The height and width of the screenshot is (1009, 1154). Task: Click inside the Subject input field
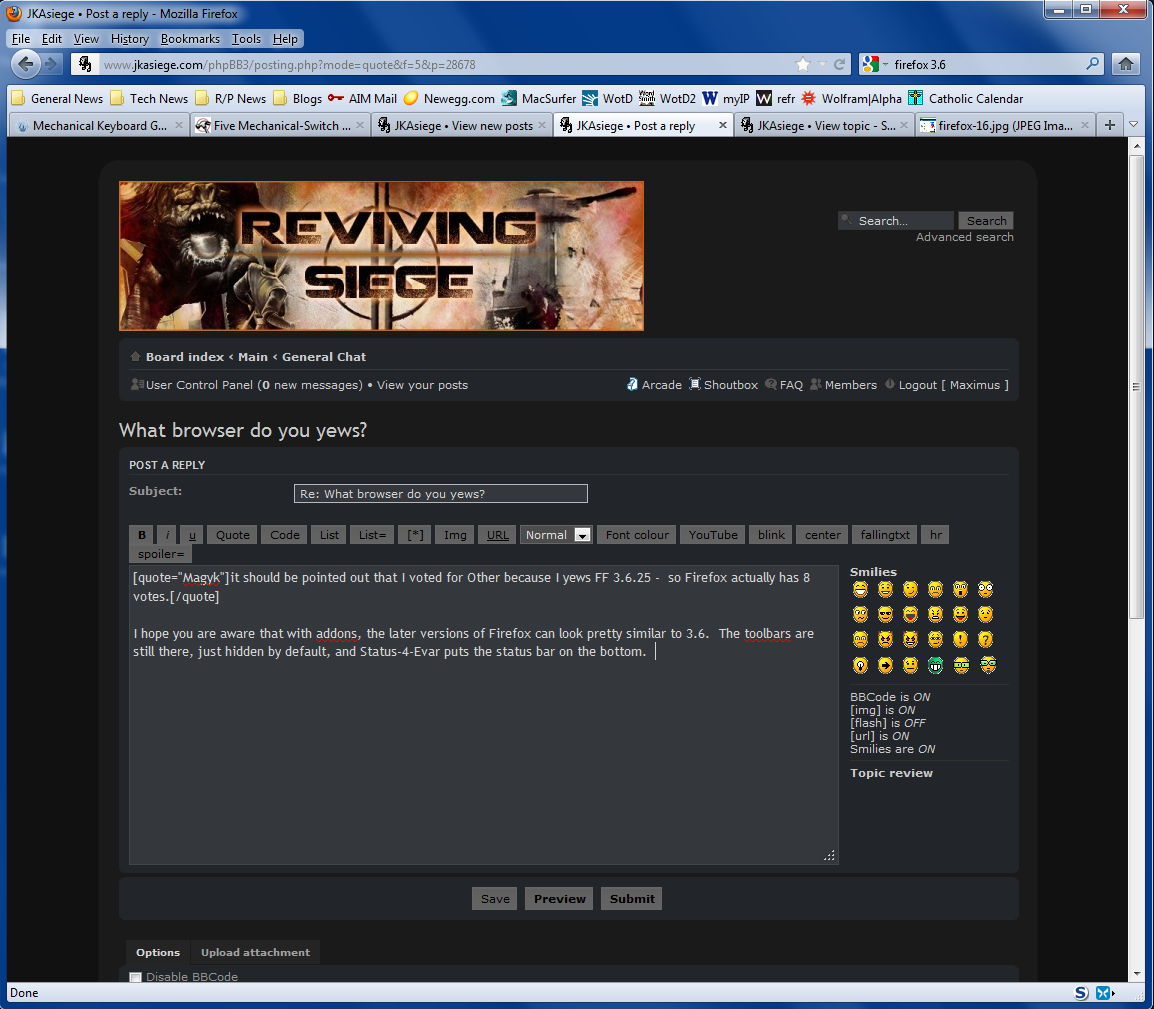click(x=440, y=494)
